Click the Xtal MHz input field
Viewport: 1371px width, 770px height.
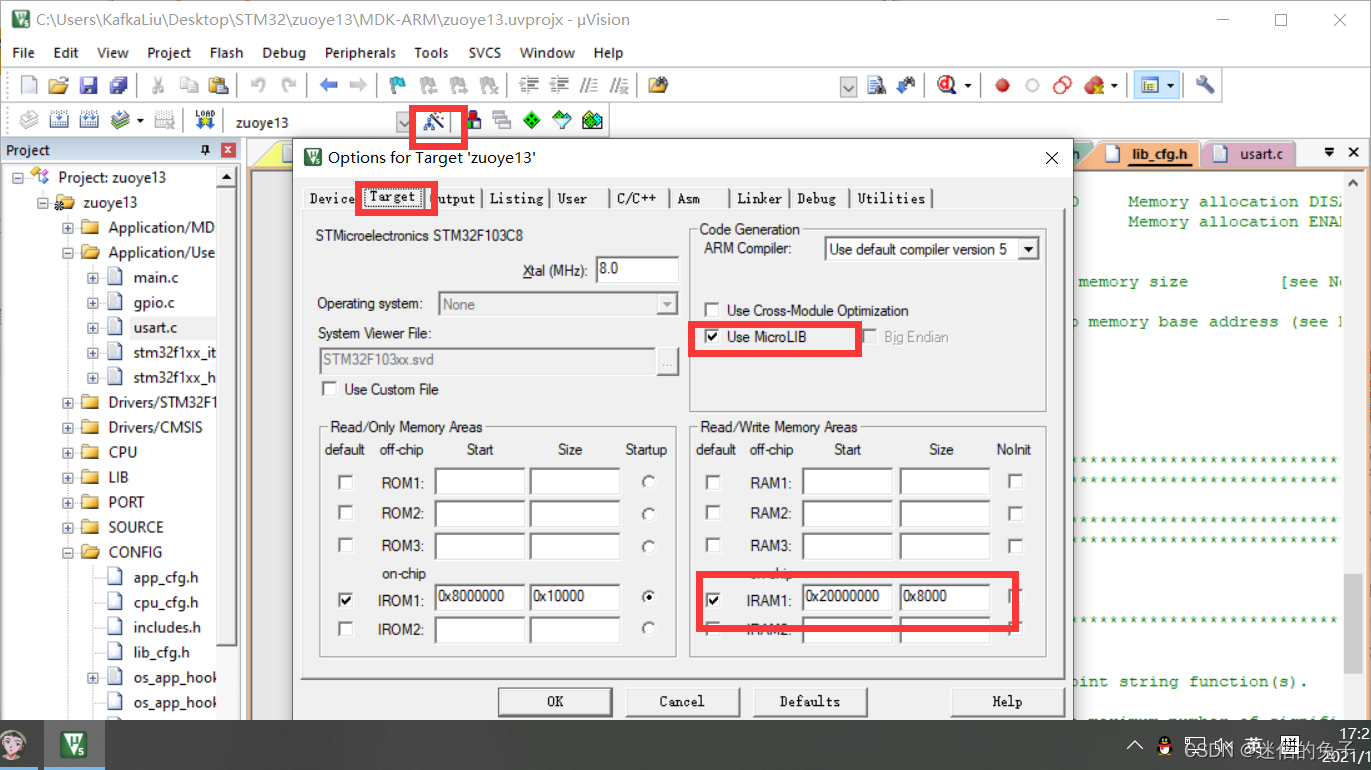click(637, 269)
